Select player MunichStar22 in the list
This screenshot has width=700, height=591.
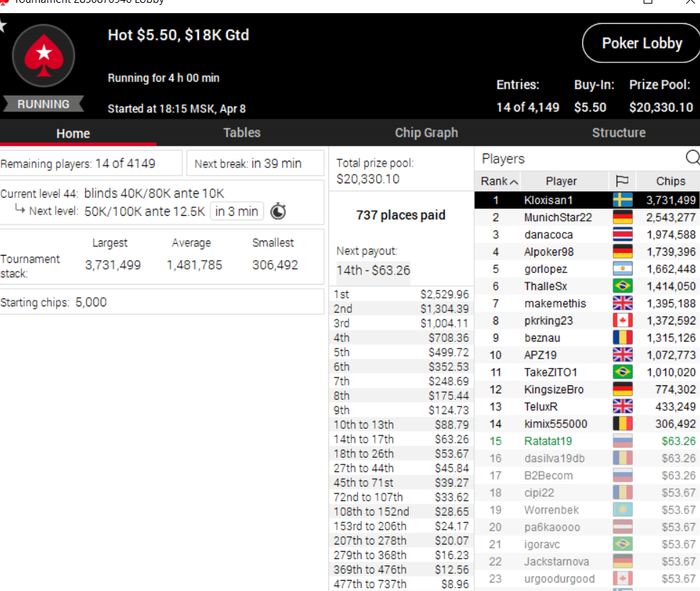[x=587, y=217]
